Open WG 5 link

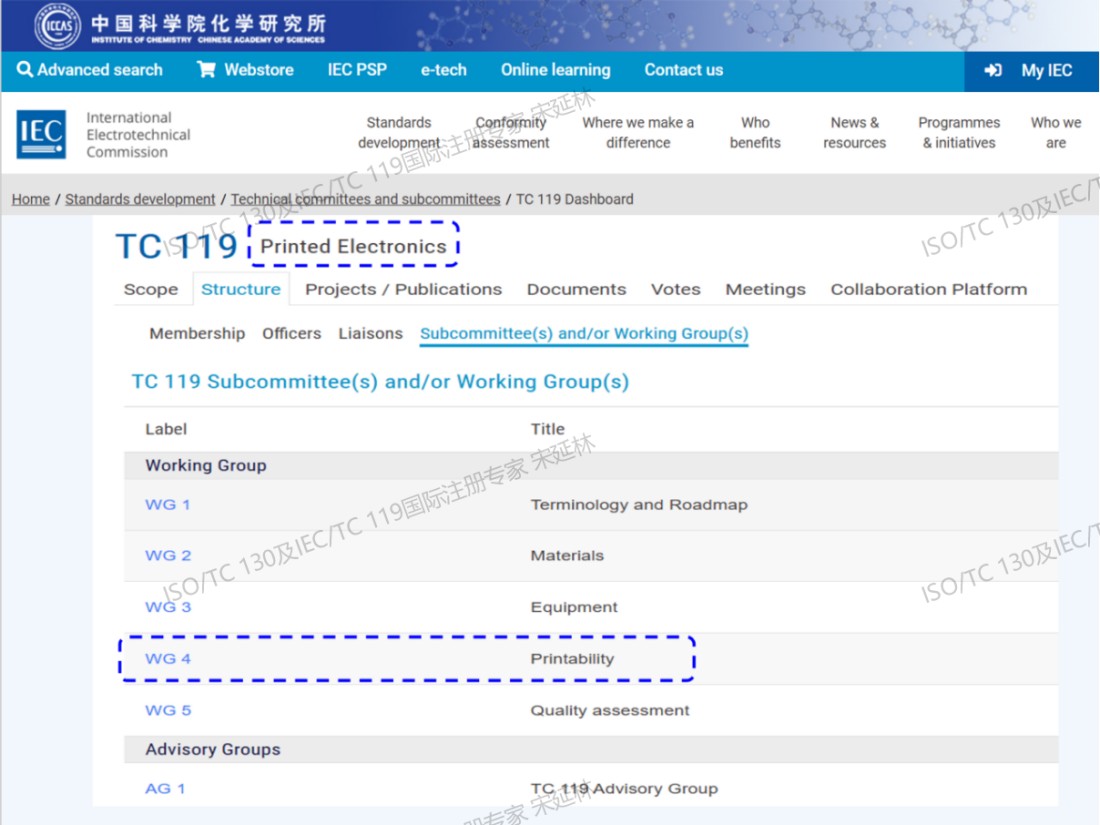168,710
